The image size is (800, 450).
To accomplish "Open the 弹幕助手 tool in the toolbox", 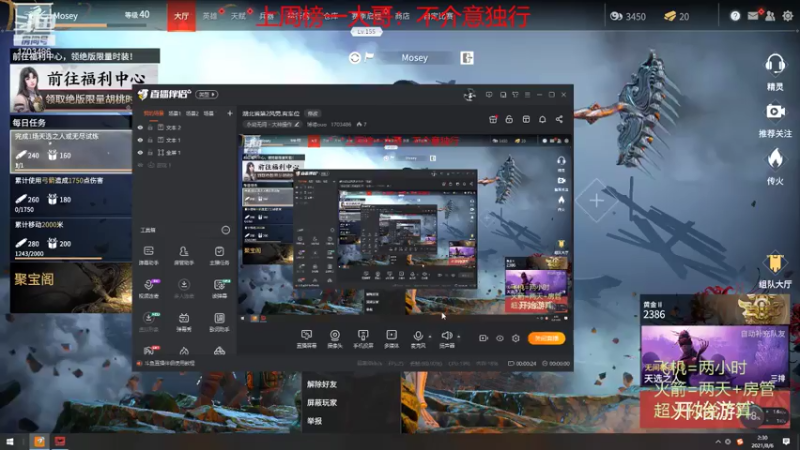I will 148,255.
